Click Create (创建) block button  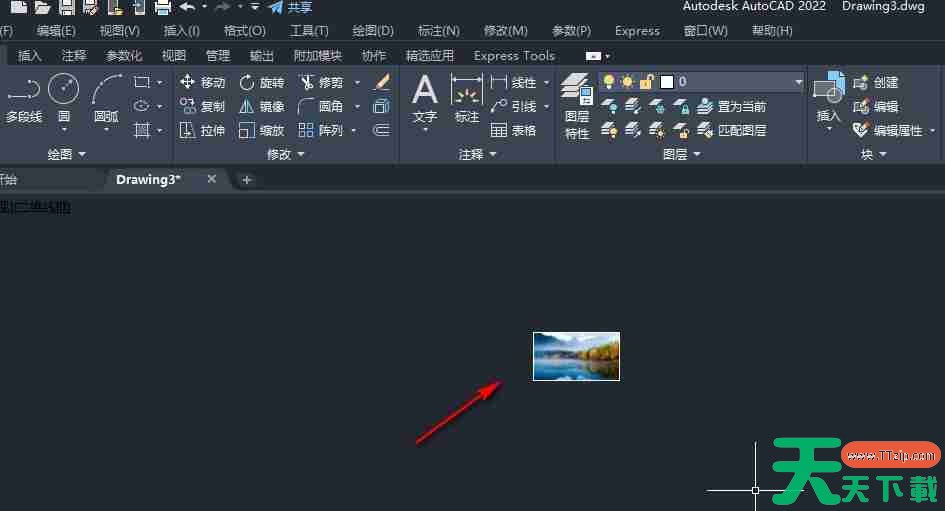tap(876, 82)
